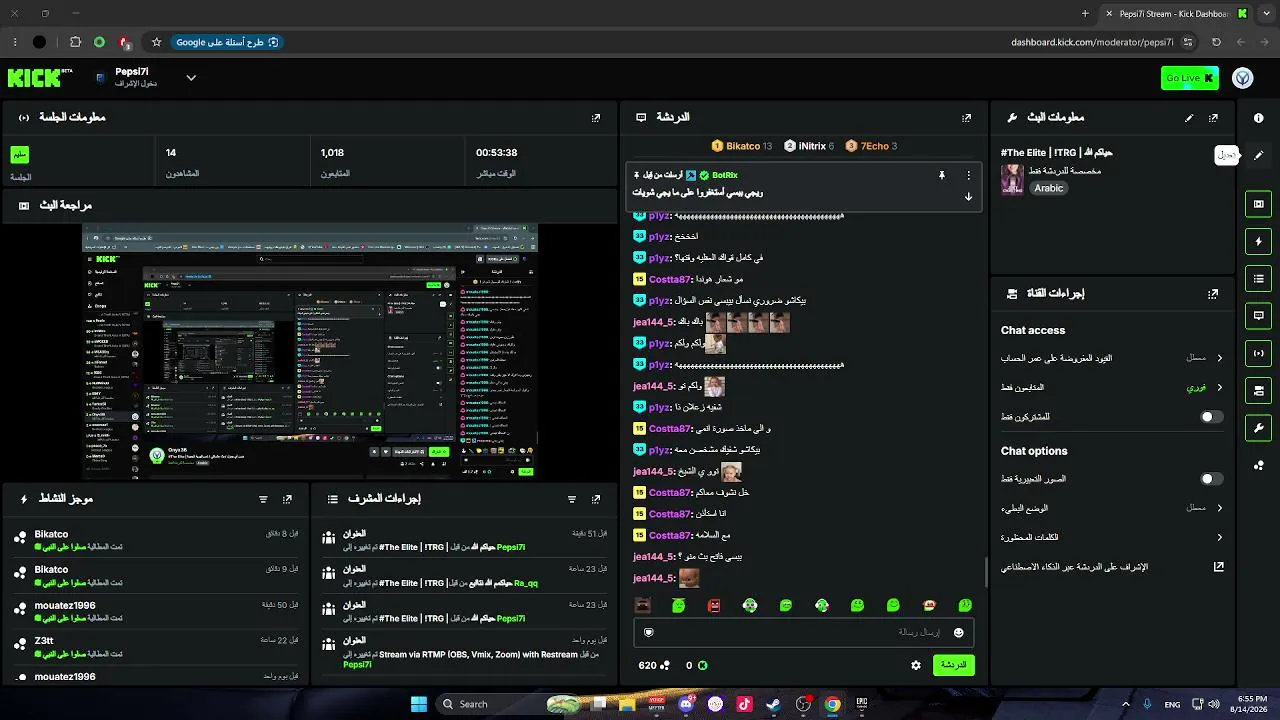This screenshot has height=720, width=1280.
Task: Open TikTok from the taskbar
Action: click(744, 704)
